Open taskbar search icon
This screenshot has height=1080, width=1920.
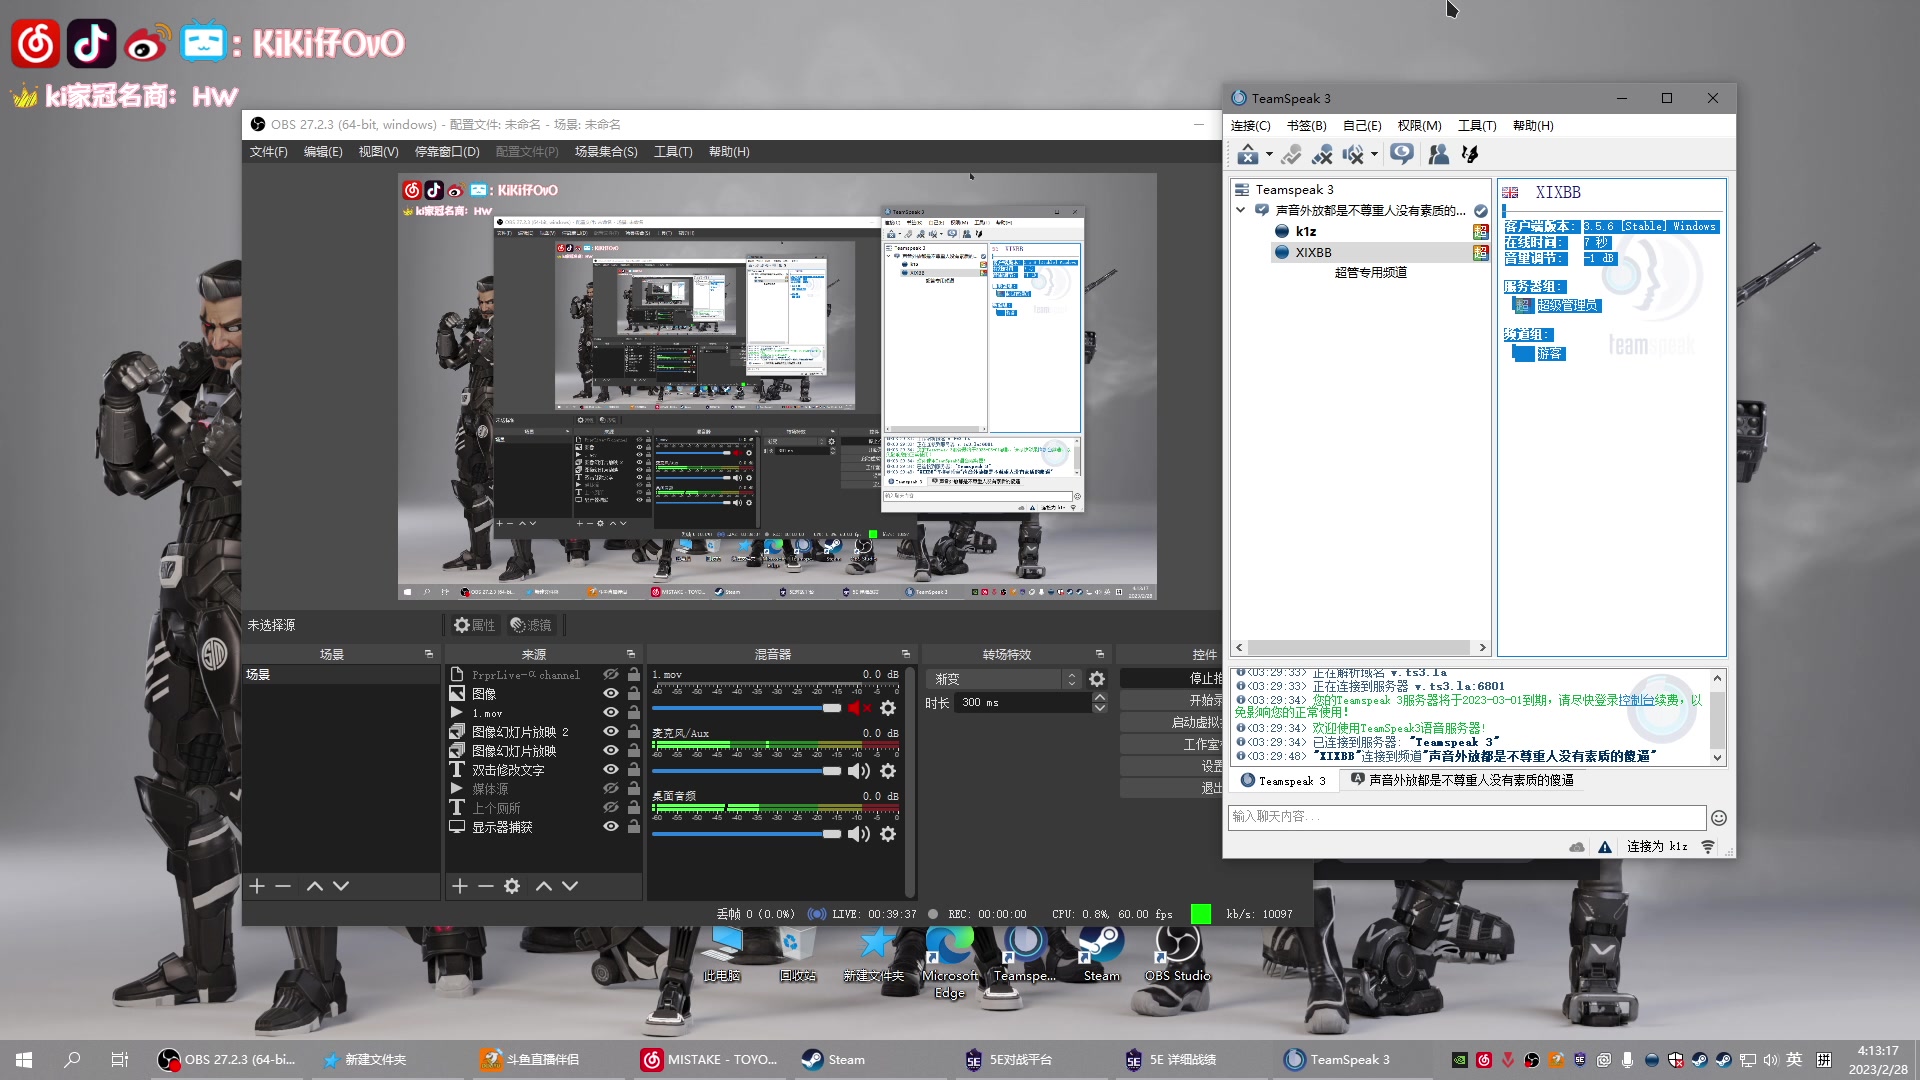pyautogui.click(x=72, y=1060)
